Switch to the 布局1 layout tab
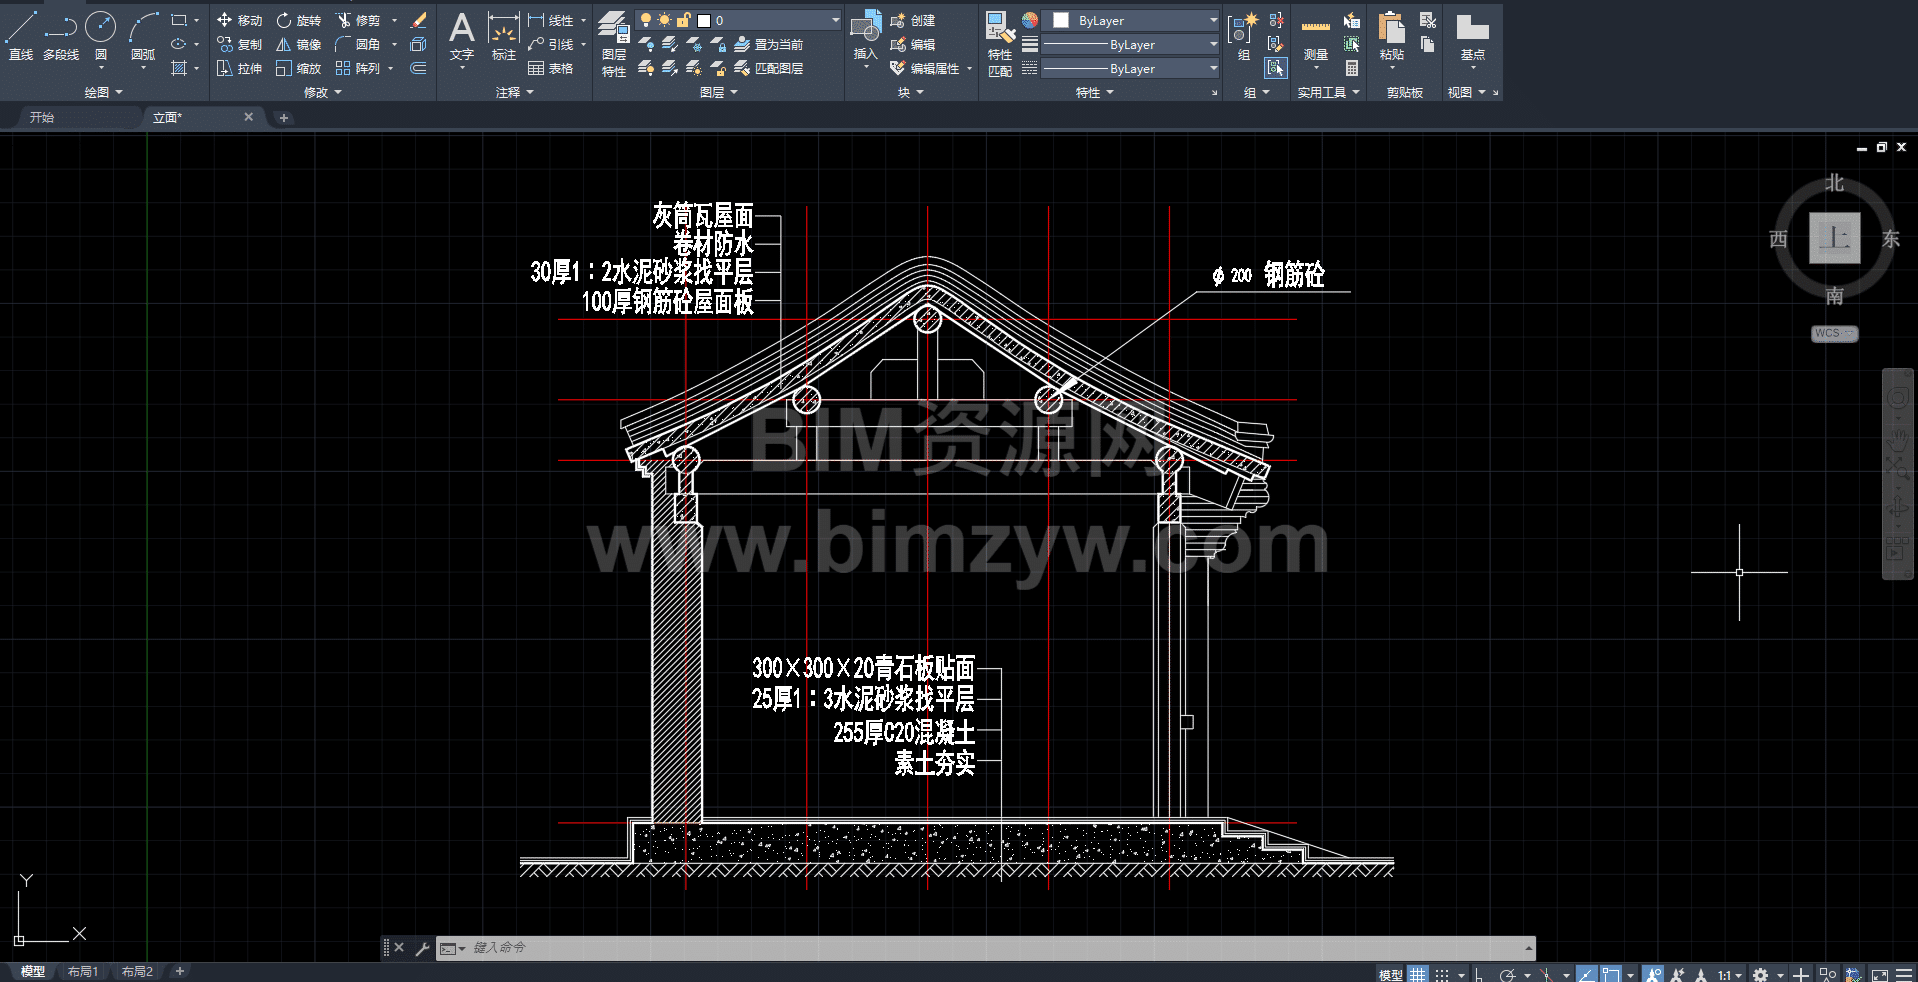The height and width of the screenshot is (982, 1918). [83, 971]
